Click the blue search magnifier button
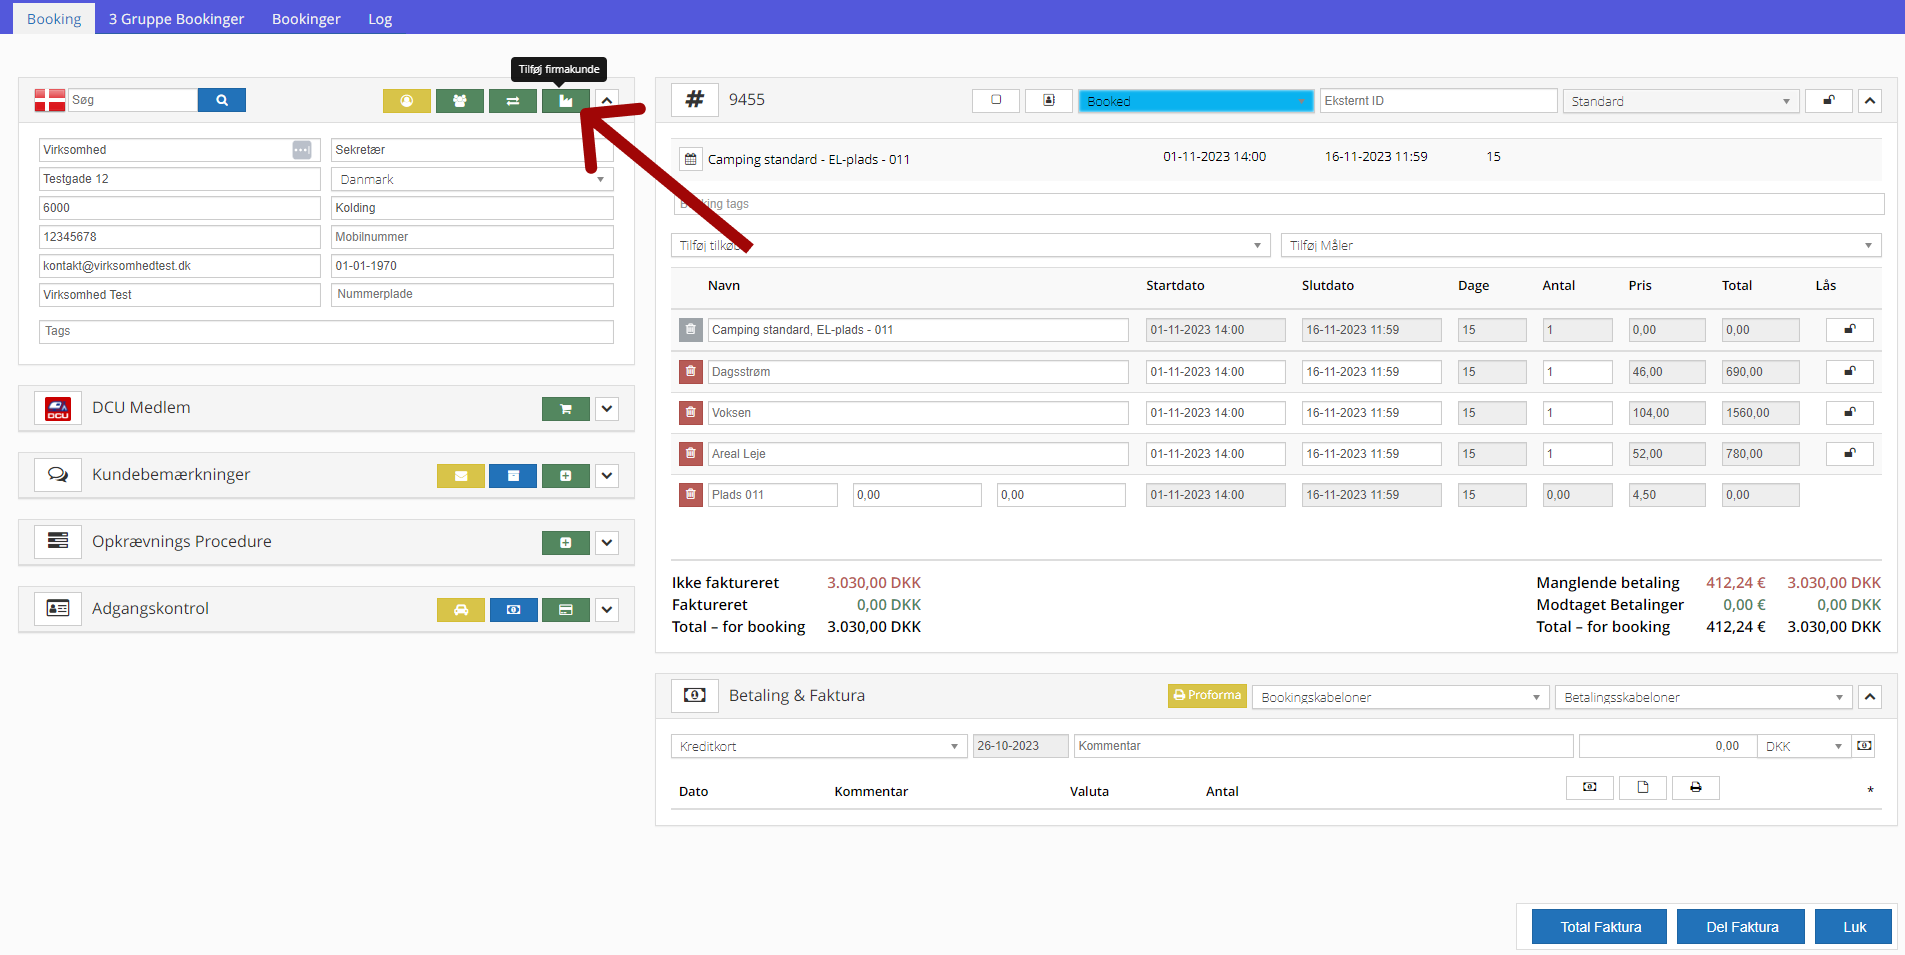The image size is (1905, 955). pos(221,100)
